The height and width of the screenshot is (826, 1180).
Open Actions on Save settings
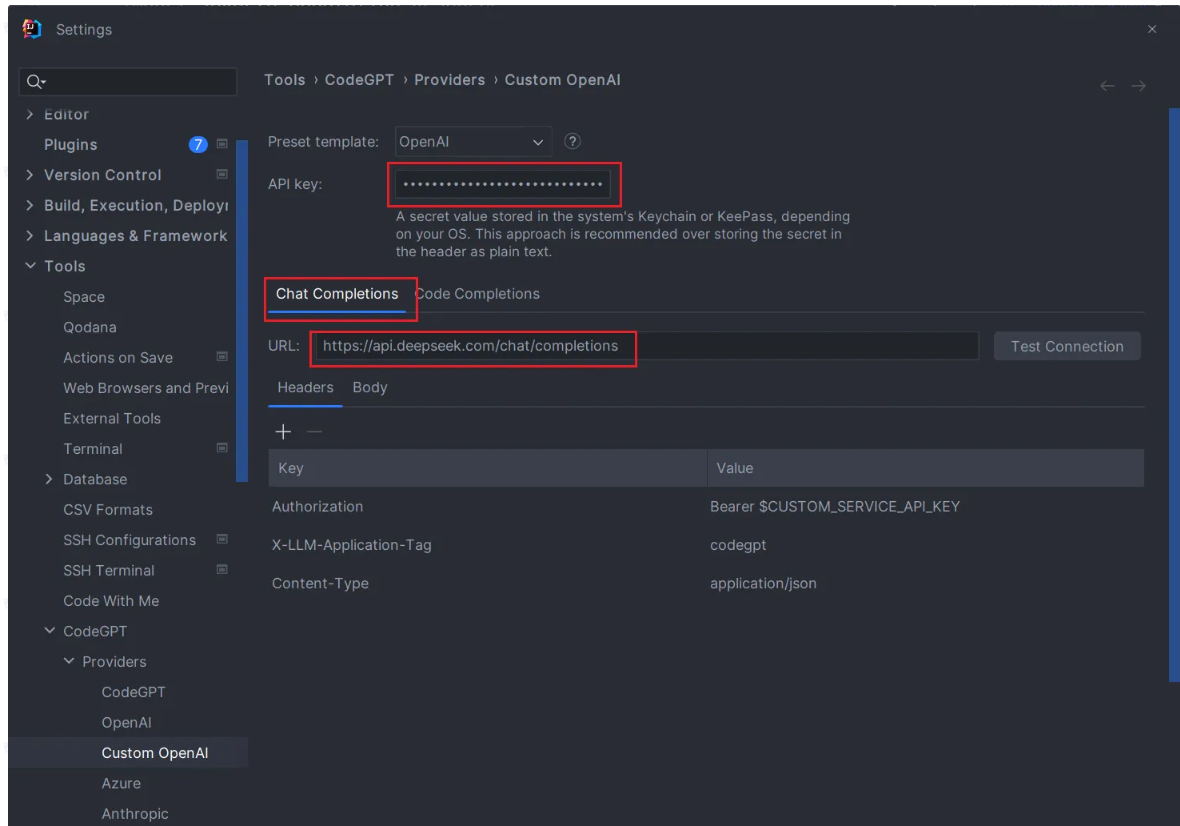pyautogui.click(x=118, y=357)
